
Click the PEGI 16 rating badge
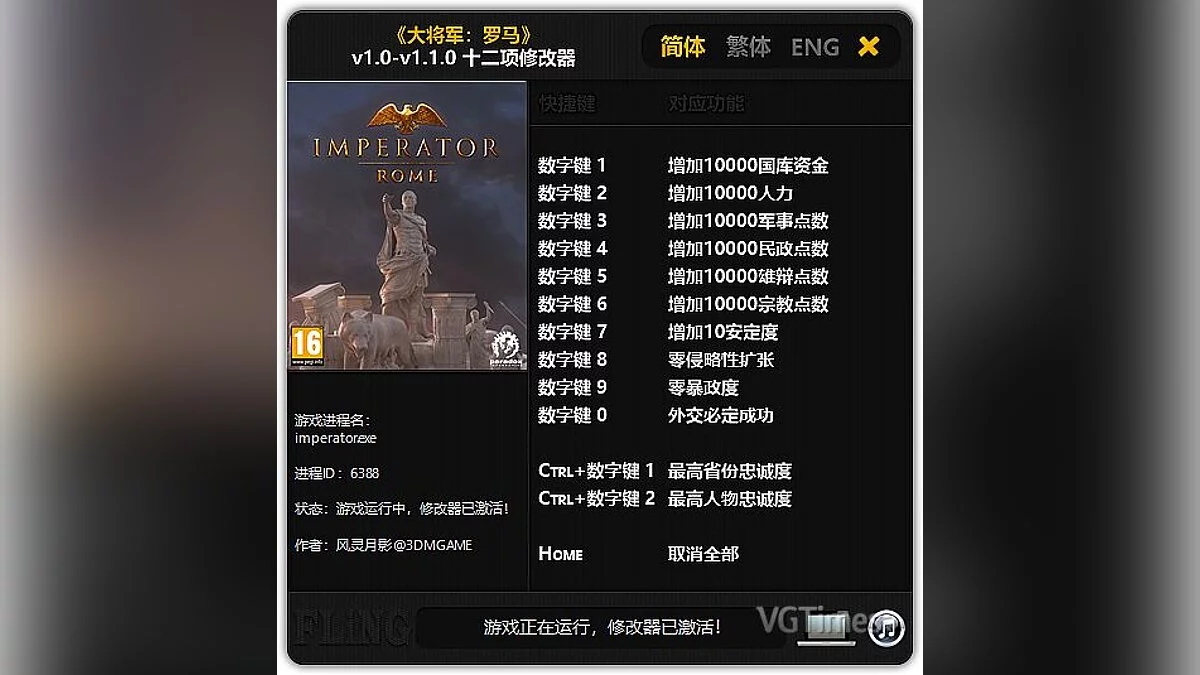point(306,346)
